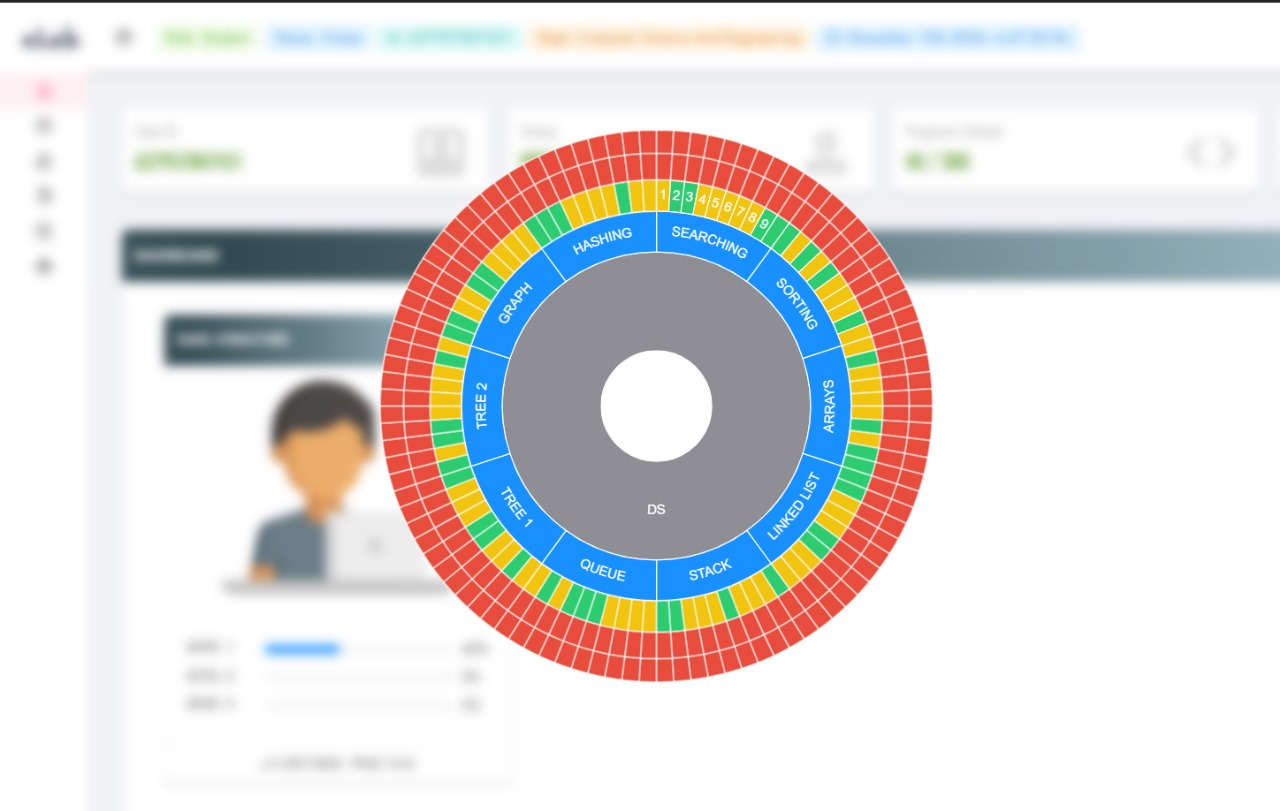Click the STACK topic segment
The height and width of the screenshot is (811, 1280).
point(710,571)
